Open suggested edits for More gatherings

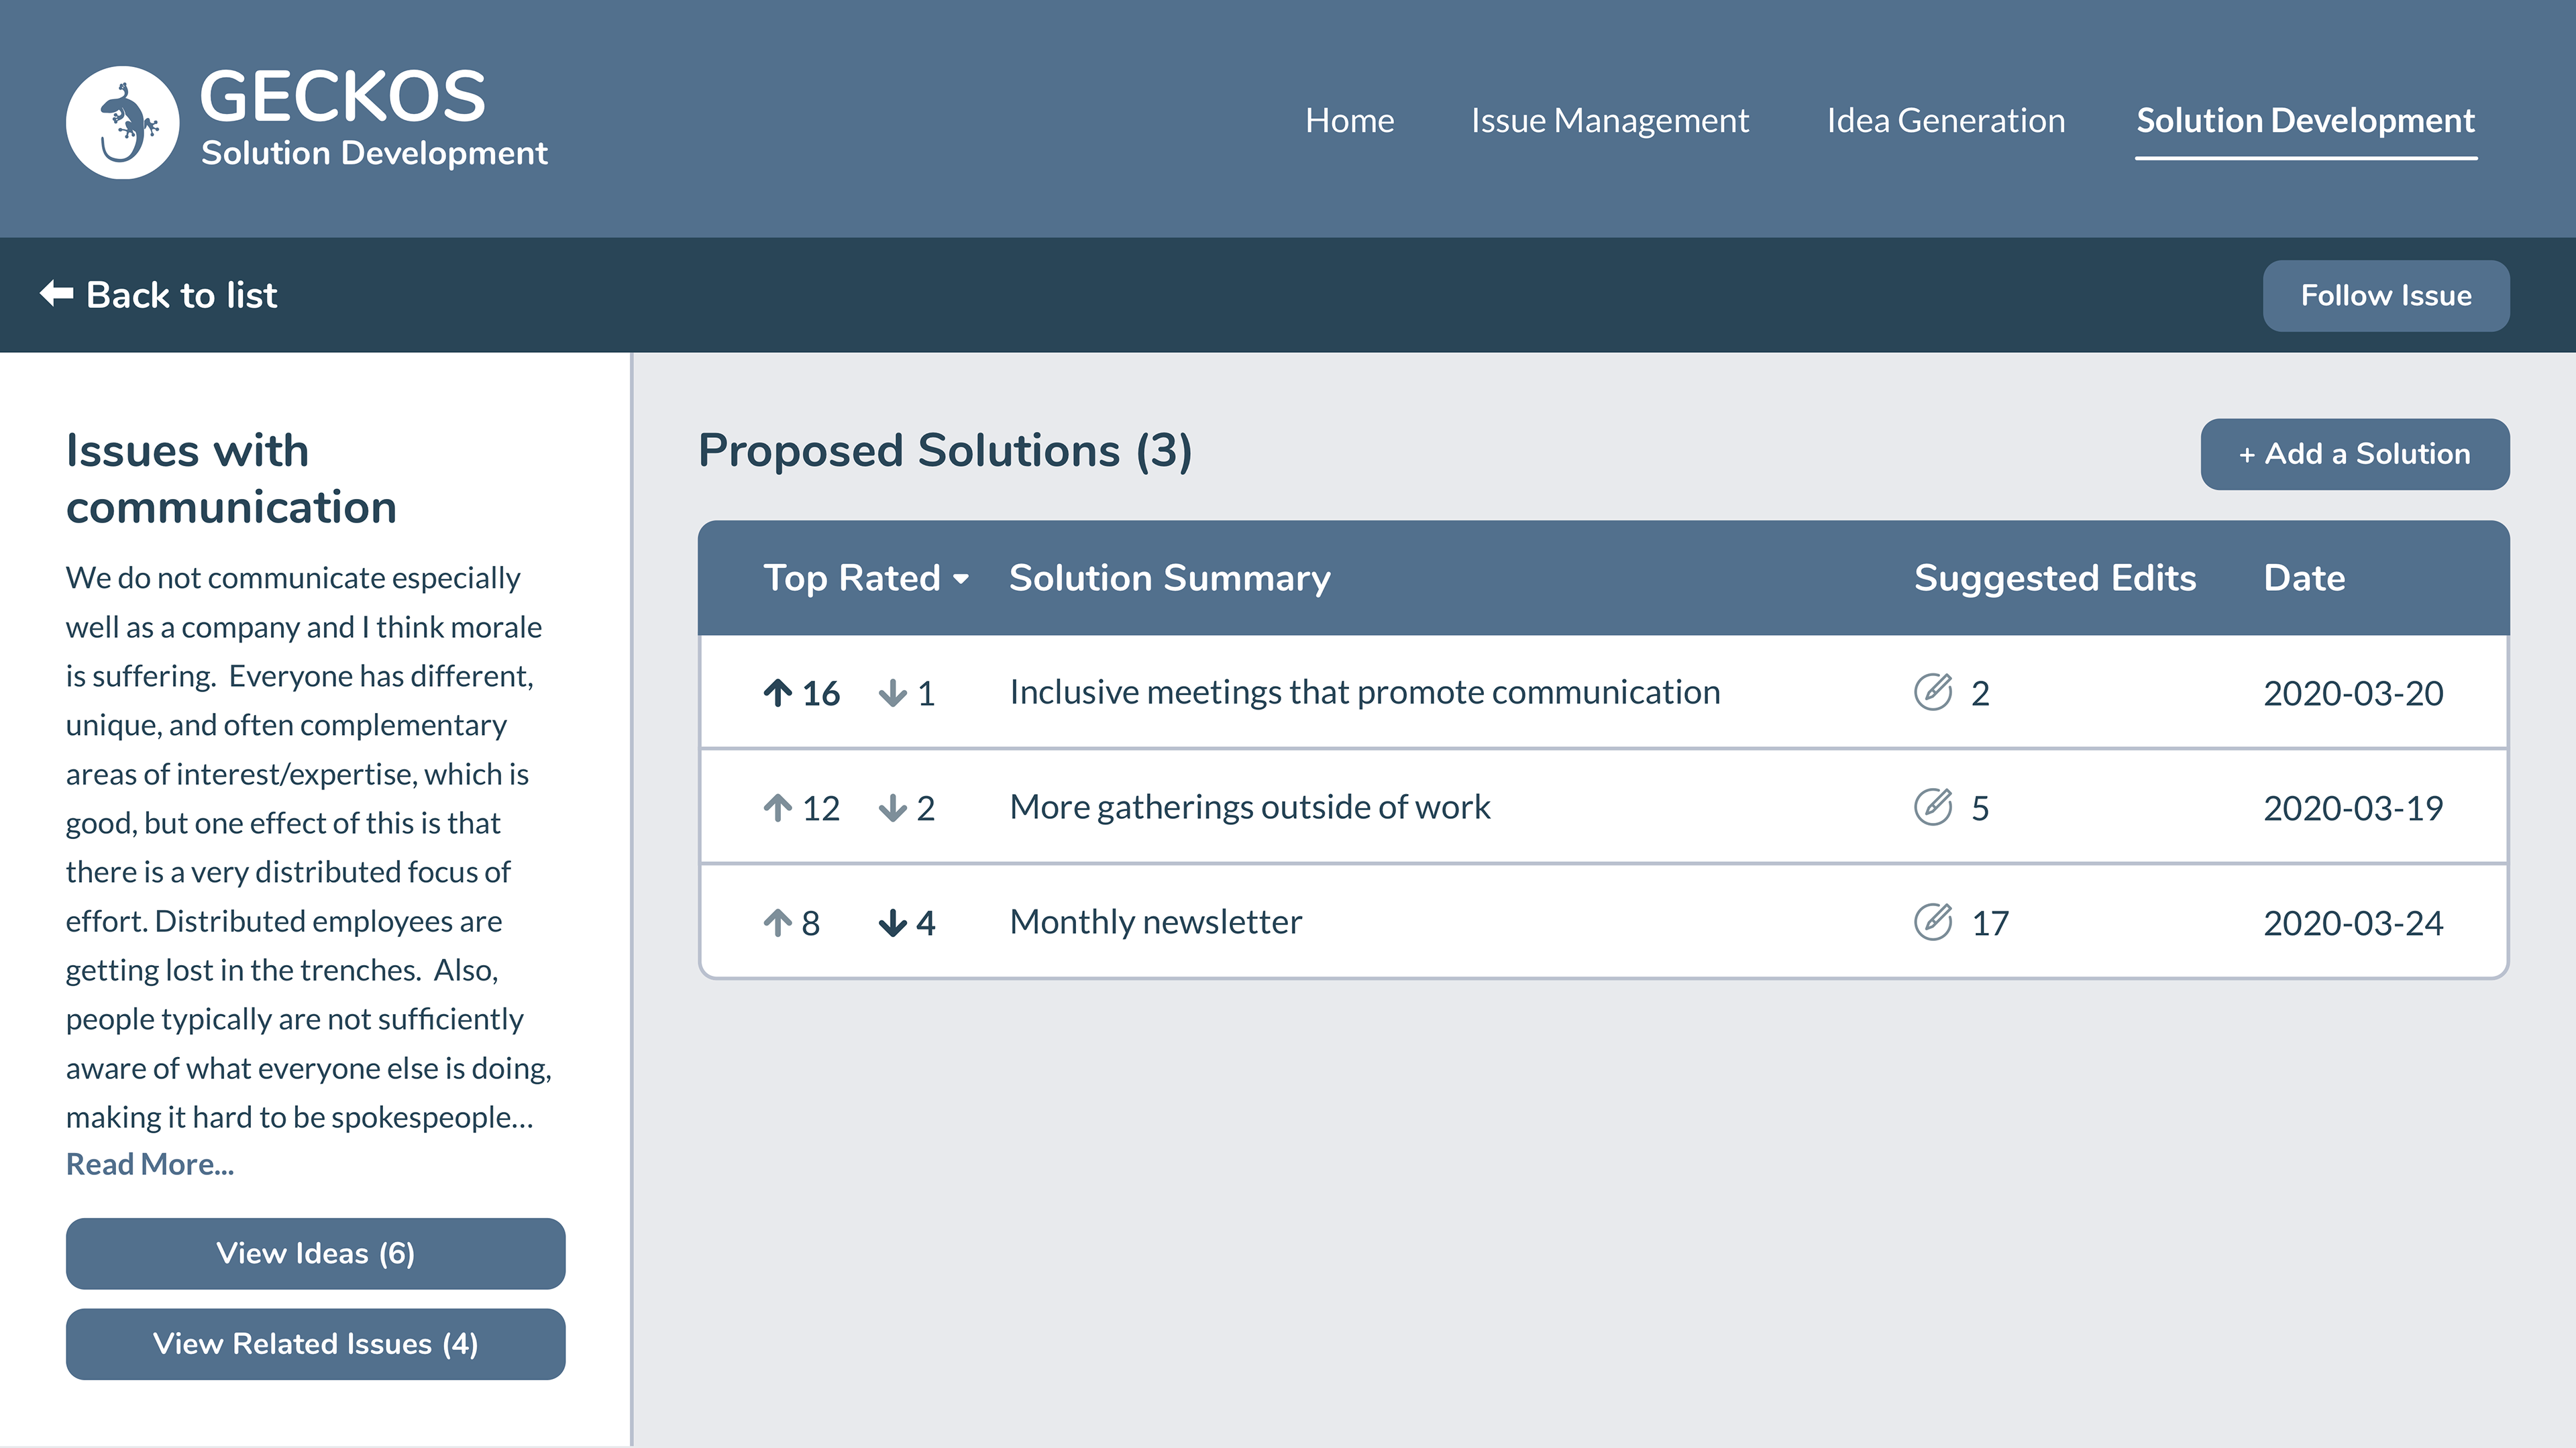1933,807
